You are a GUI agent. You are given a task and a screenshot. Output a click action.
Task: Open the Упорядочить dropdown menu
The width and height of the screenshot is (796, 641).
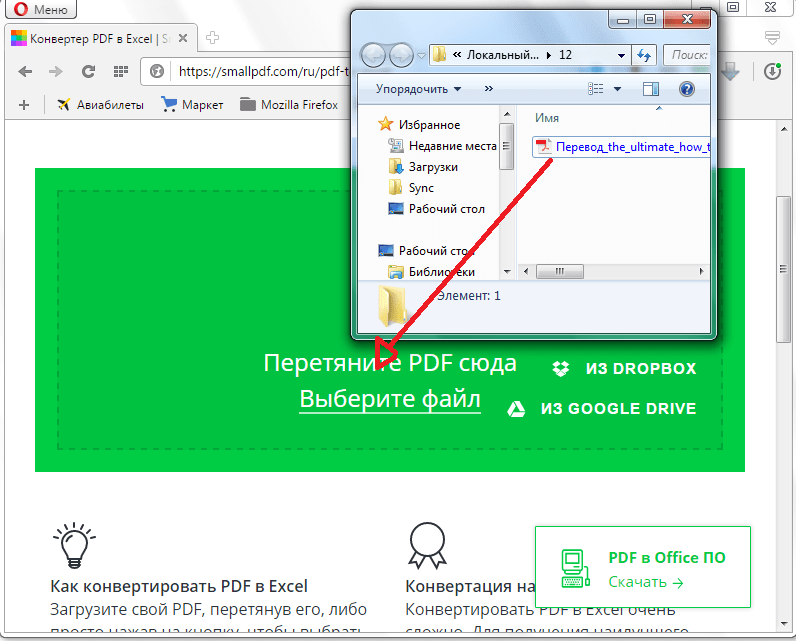[418, 89]
